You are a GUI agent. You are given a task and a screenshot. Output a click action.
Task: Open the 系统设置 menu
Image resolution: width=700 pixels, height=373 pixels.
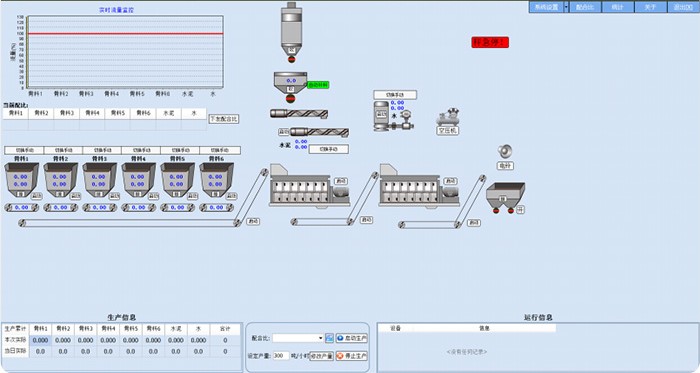click(x=546, y=7)
